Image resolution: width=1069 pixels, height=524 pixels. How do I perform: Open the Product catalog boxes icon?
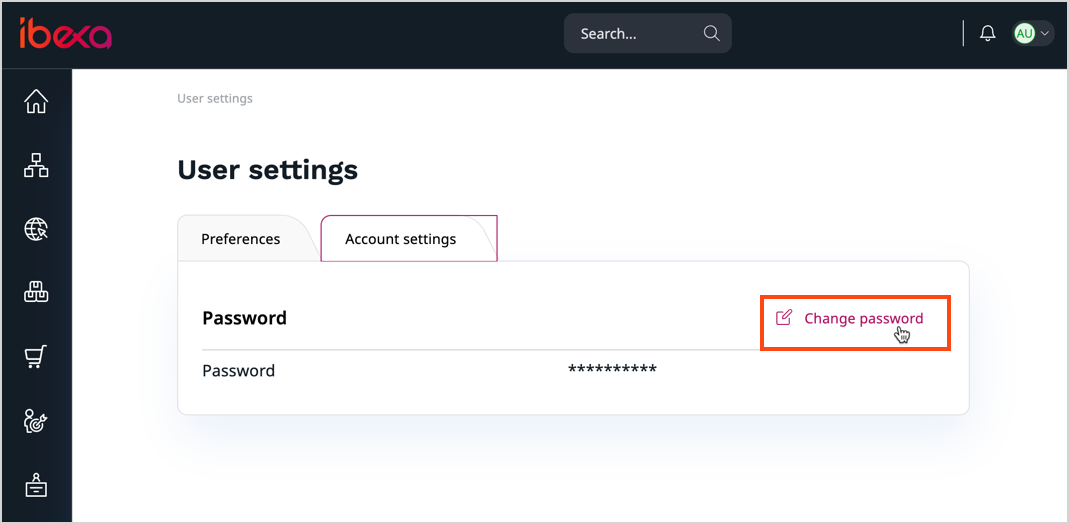36,293
